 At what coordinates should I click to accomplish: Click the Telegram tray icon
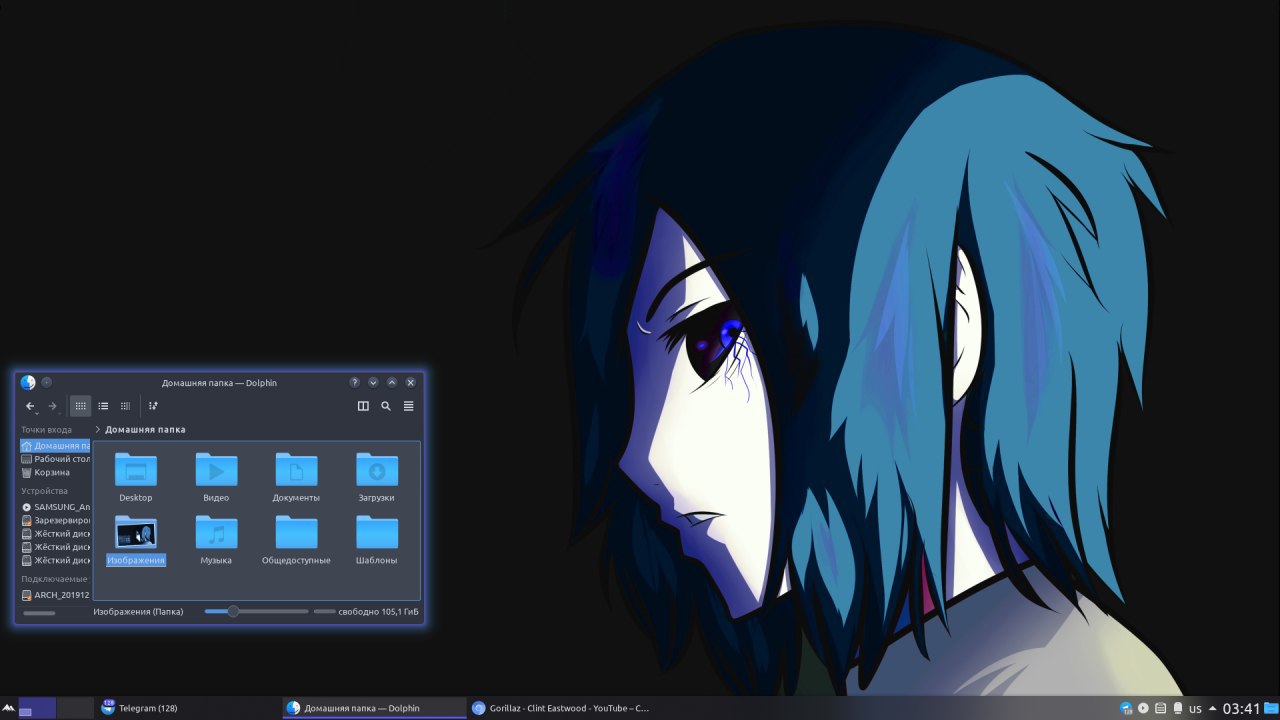click(x=1126, y=708)
